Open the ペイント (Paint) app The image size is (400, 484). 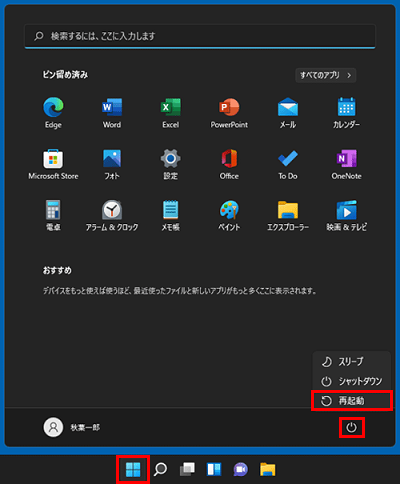[x=229, y=215]
